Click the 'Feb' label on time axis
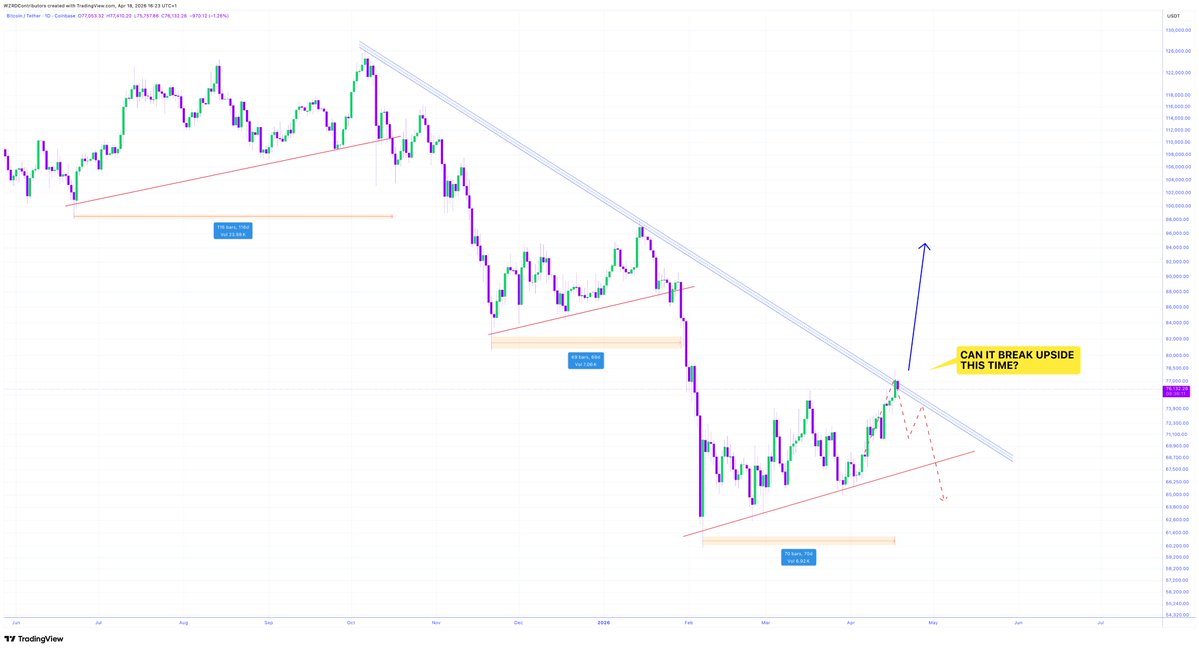Viewport: 1199px width, 650px height. pos(688,621)
